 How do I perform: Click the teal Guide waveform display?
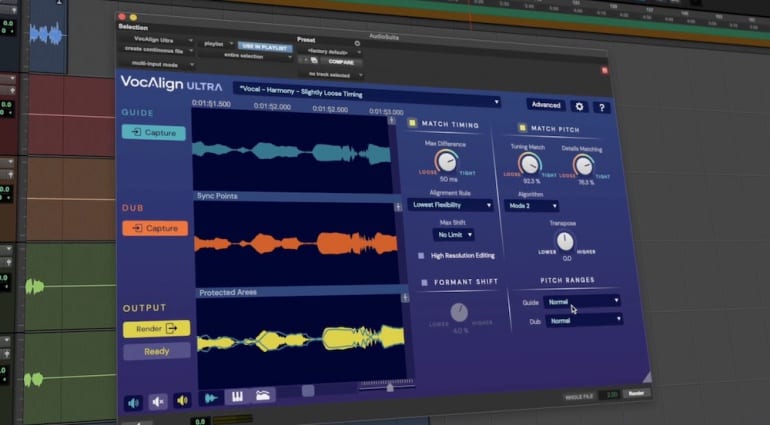(293, 151)
